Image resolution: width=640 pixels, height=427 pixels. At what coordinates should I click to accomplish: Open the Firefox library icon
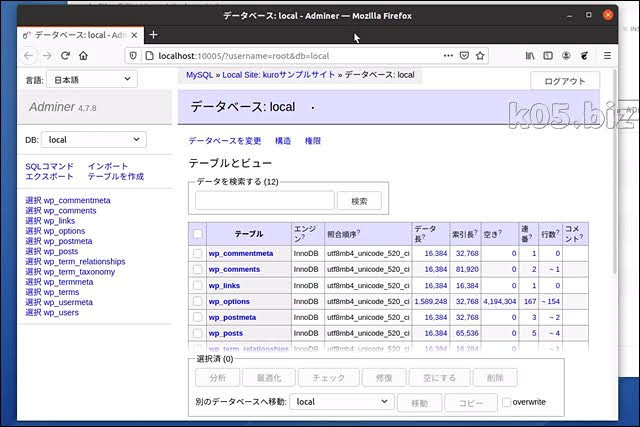point(530,56)
